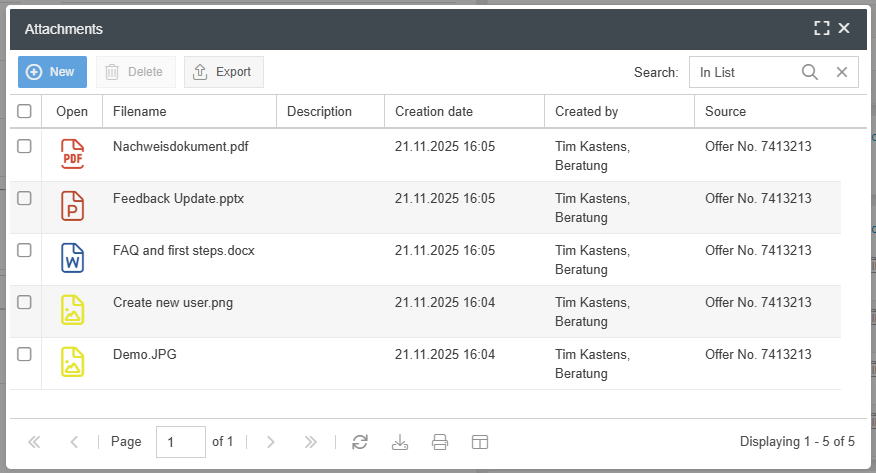
Task: Select the Demo.JPG row checkbox
Action: 25,354
